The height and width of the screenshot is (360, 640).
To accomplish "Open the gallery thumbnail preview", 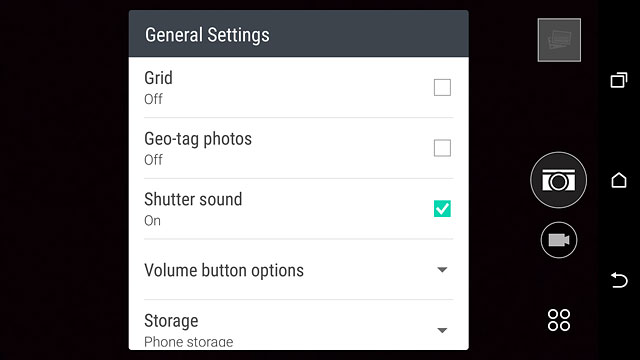I will pos(559,40).
